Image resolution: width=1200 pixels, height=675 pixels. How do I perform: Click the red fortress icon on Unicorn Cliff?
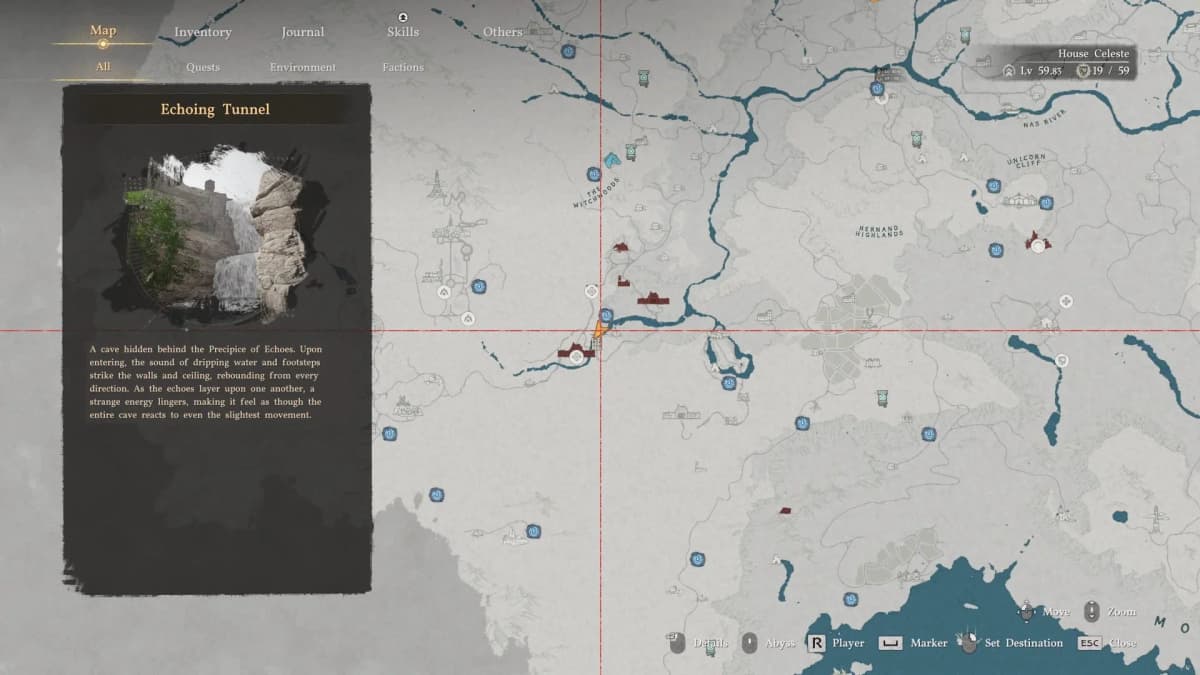1035,239
